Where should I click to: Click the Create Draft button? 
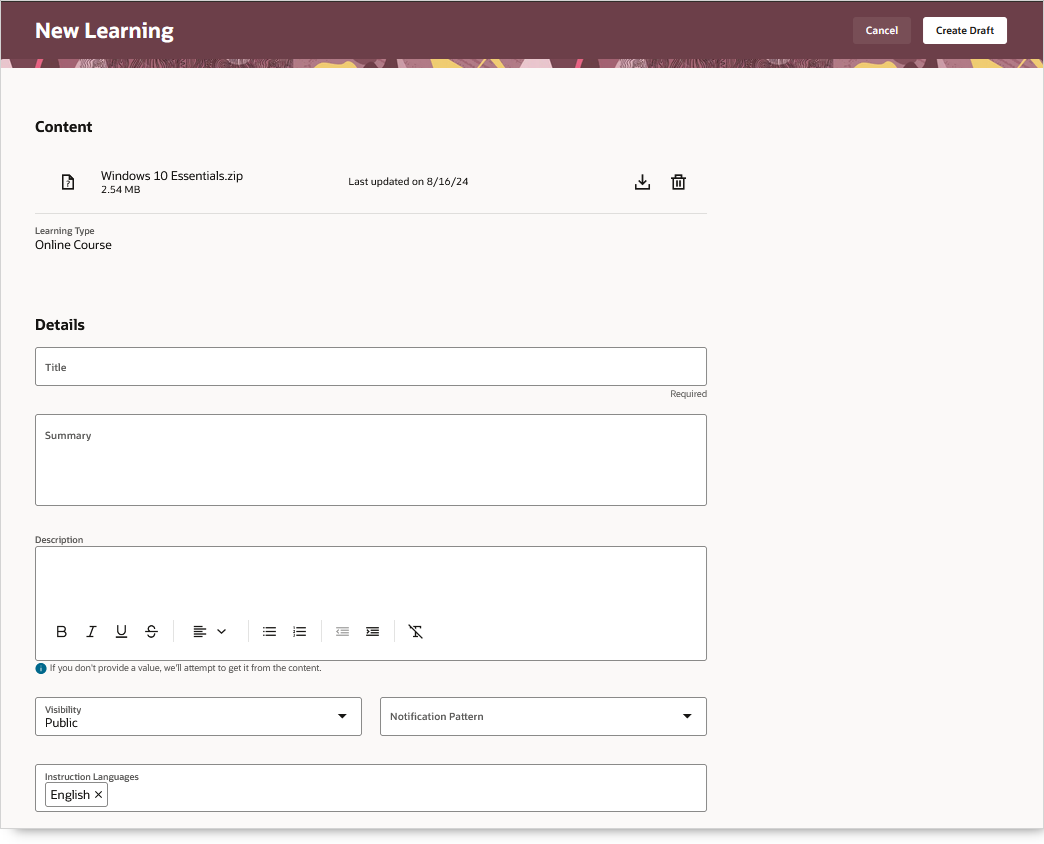coord(964,31)
